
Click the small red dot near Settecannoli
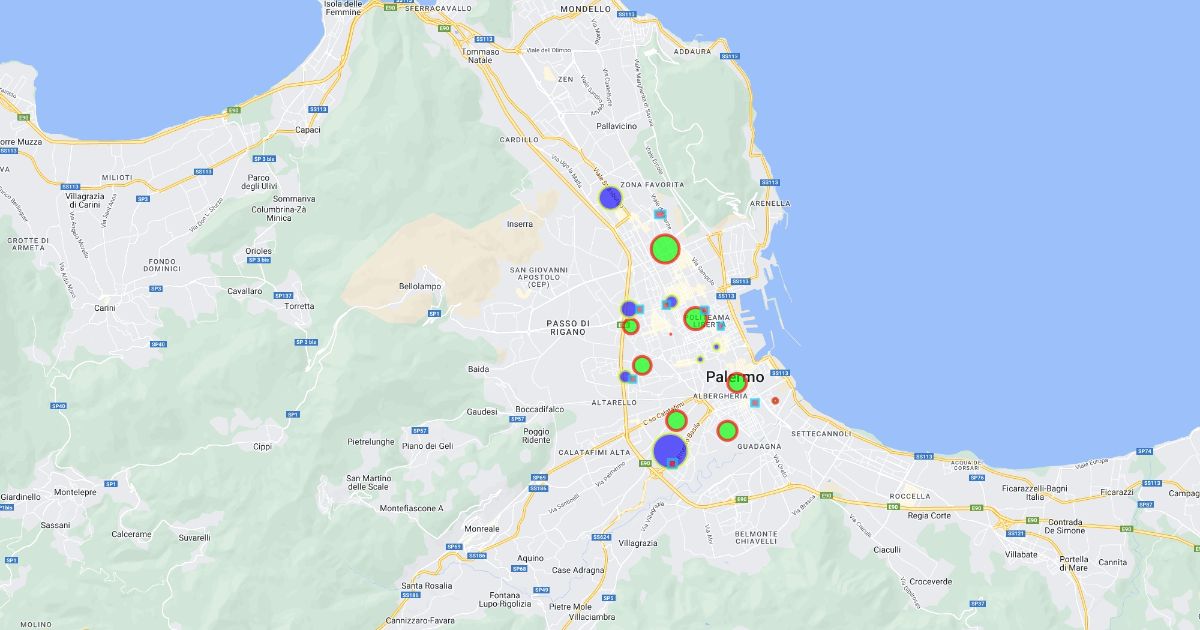point(775,401)
